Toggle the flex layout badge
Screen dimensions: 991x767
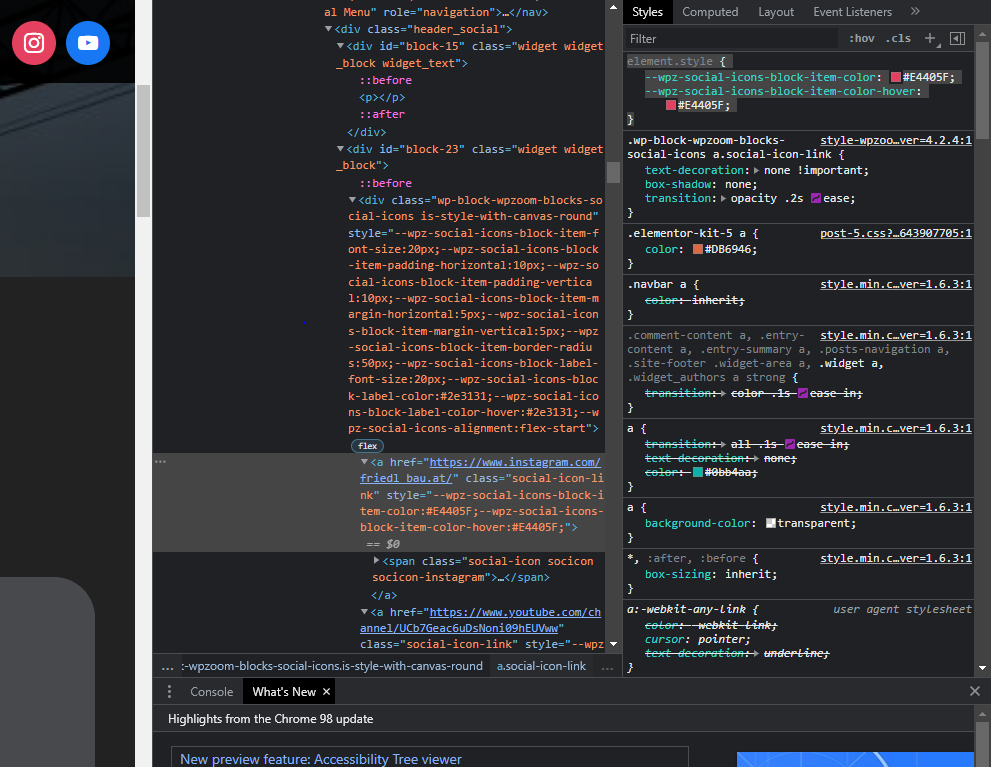pyautogui.click(x=367, y=446)
